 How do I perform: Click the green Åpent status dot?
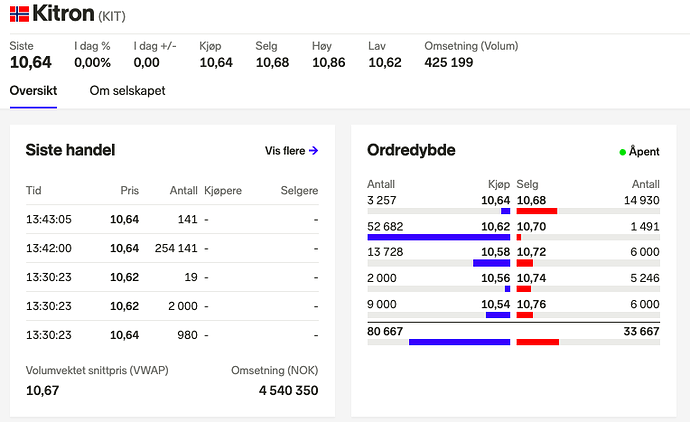(x=623, y=152)
